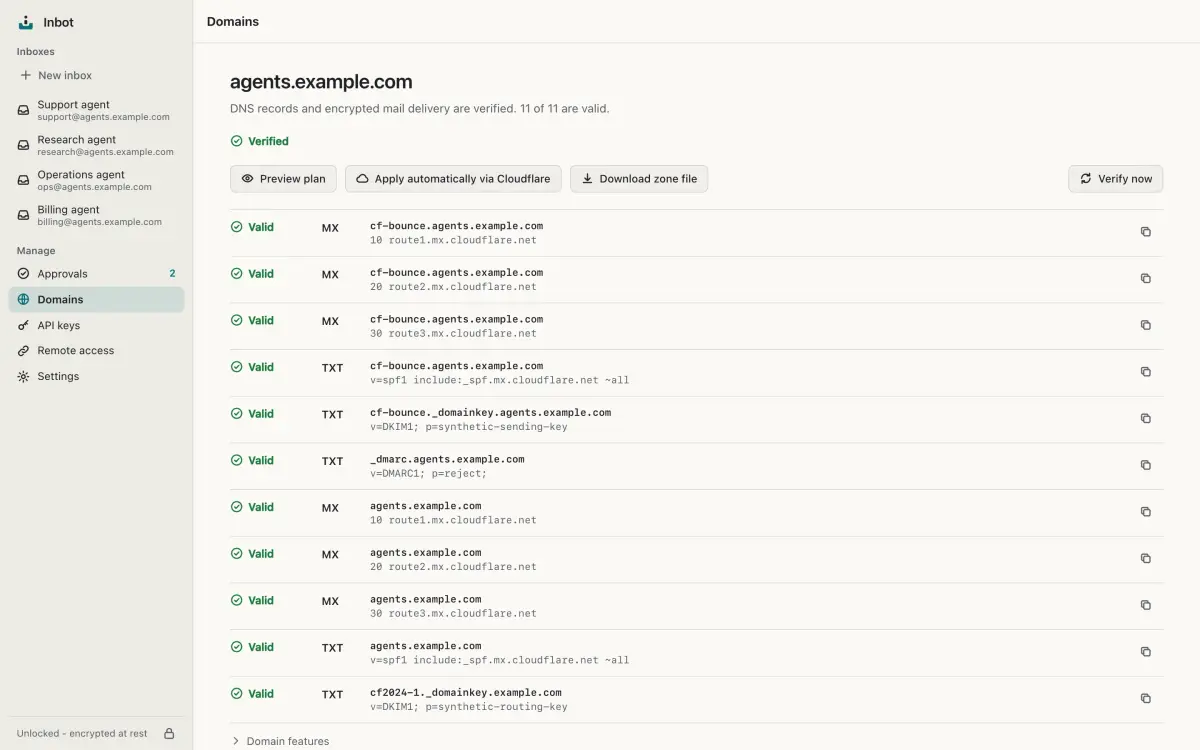The width and height of the screenshot is (1200, 750).
Task: Select Domains in the sidebar
Action: coord(96,300)
